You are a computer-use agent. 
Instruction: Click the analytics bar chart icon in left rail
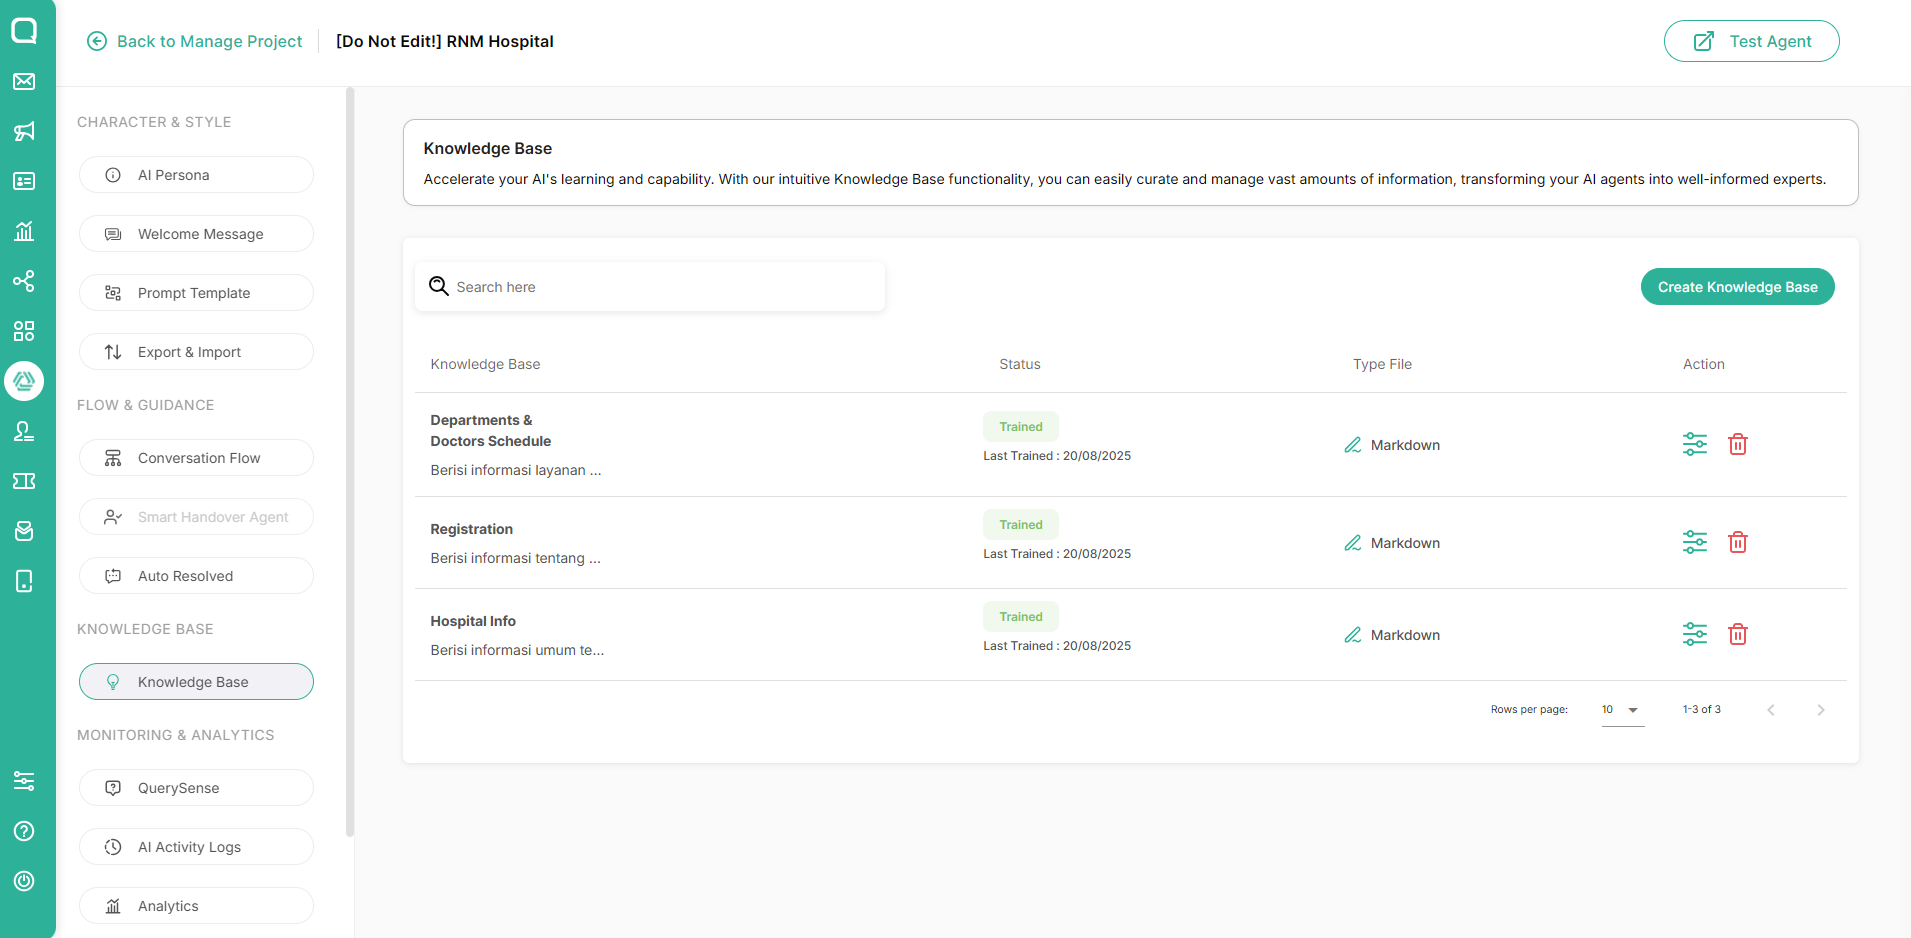24,231
